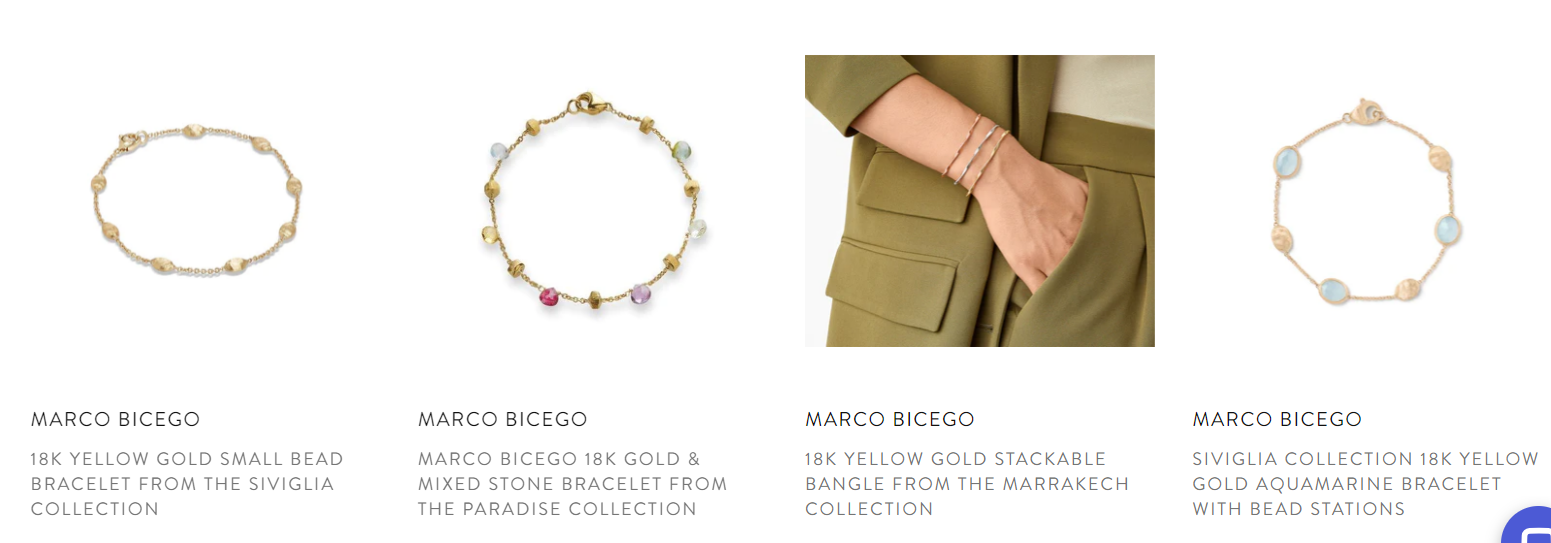
Task: Click the clasp on aquamarine bracelet image
Action: coord(1365,111)
